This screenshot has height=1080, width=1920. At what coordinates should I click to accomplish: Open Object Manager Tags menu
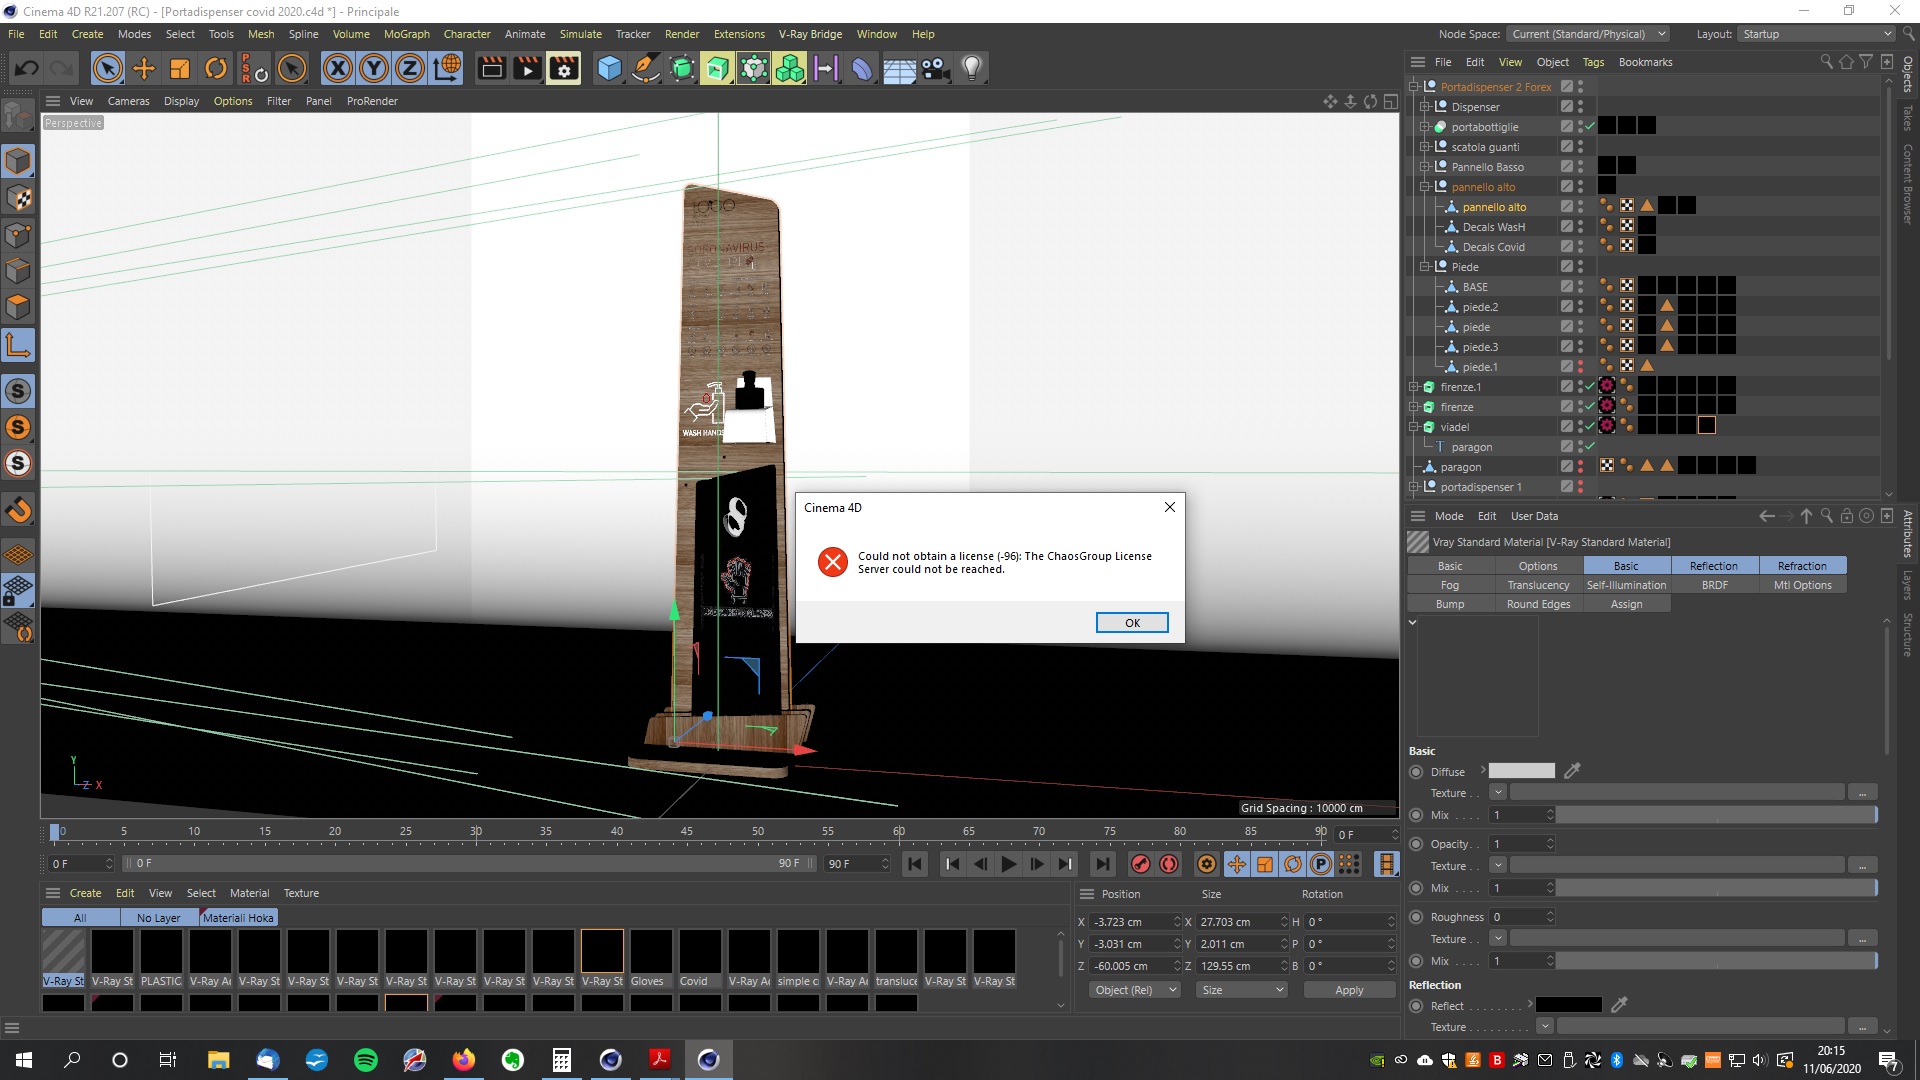1593,62
